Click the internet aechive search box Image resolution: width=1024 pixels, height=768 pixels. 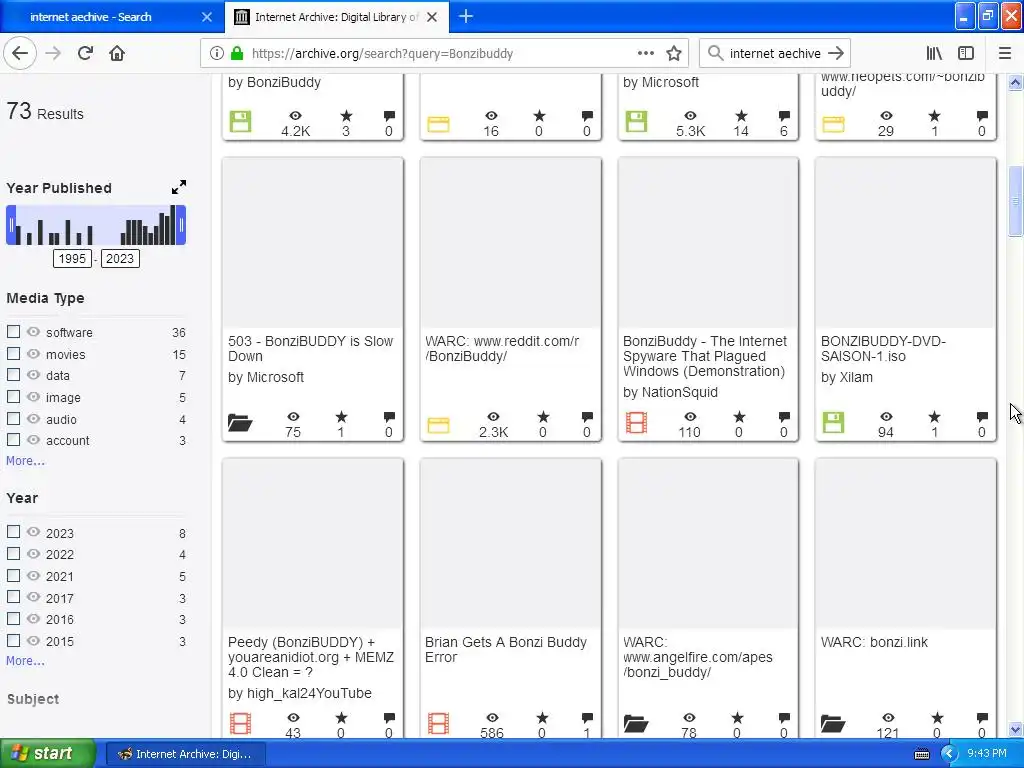pyautogui.click(x=775, y=53)
